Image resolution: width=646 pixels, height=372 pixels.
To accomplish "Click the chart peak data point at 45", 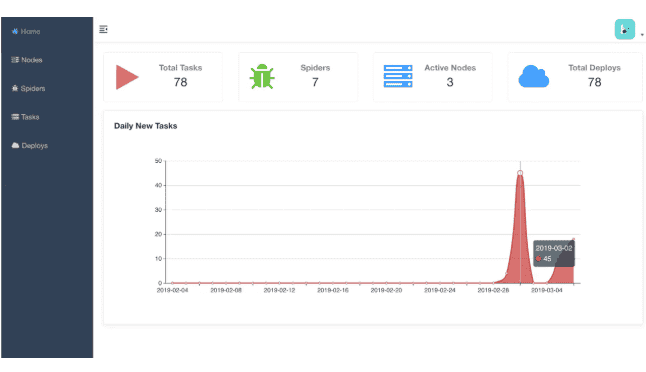I will 520,173.
